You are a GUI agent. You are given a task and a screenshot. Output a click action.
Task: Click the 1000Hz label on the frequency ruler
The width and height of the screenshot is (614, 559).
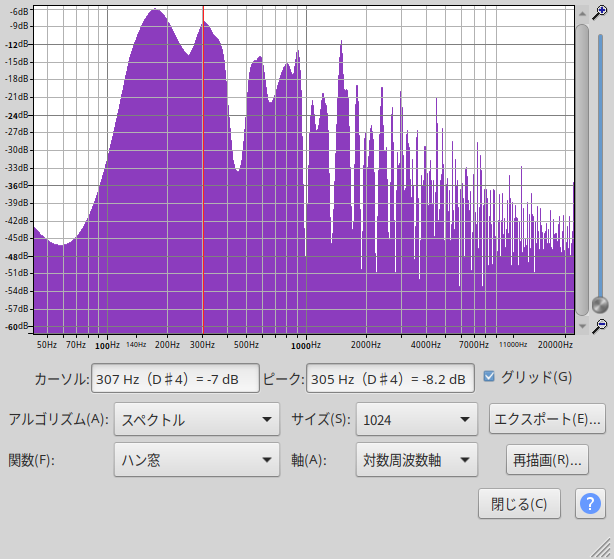[305, 344]
